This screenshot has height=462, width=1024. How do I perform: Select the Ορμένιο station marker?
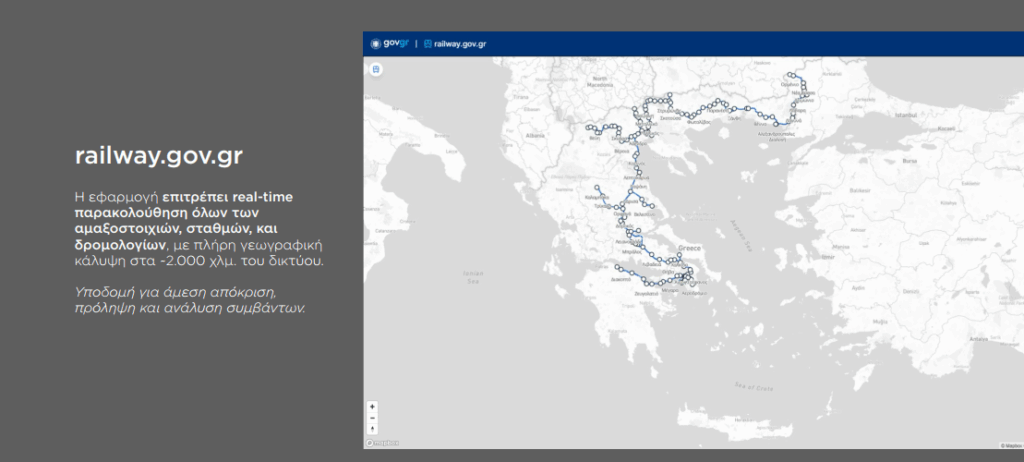tap(790, 75)
